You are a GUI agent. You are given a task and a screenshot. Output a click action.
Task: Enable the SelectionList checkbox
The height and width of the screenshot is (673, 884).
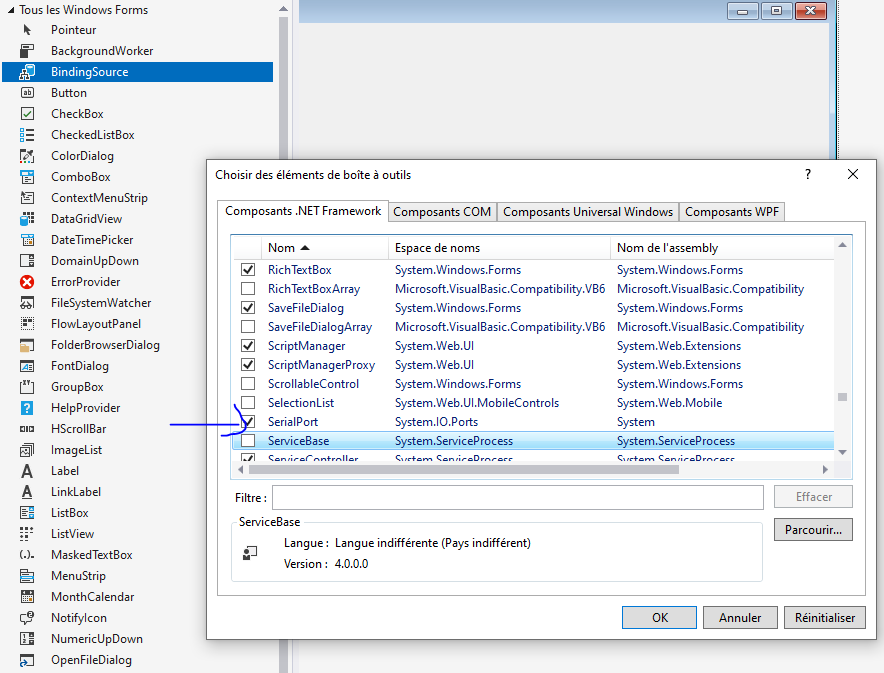(248, 403)
